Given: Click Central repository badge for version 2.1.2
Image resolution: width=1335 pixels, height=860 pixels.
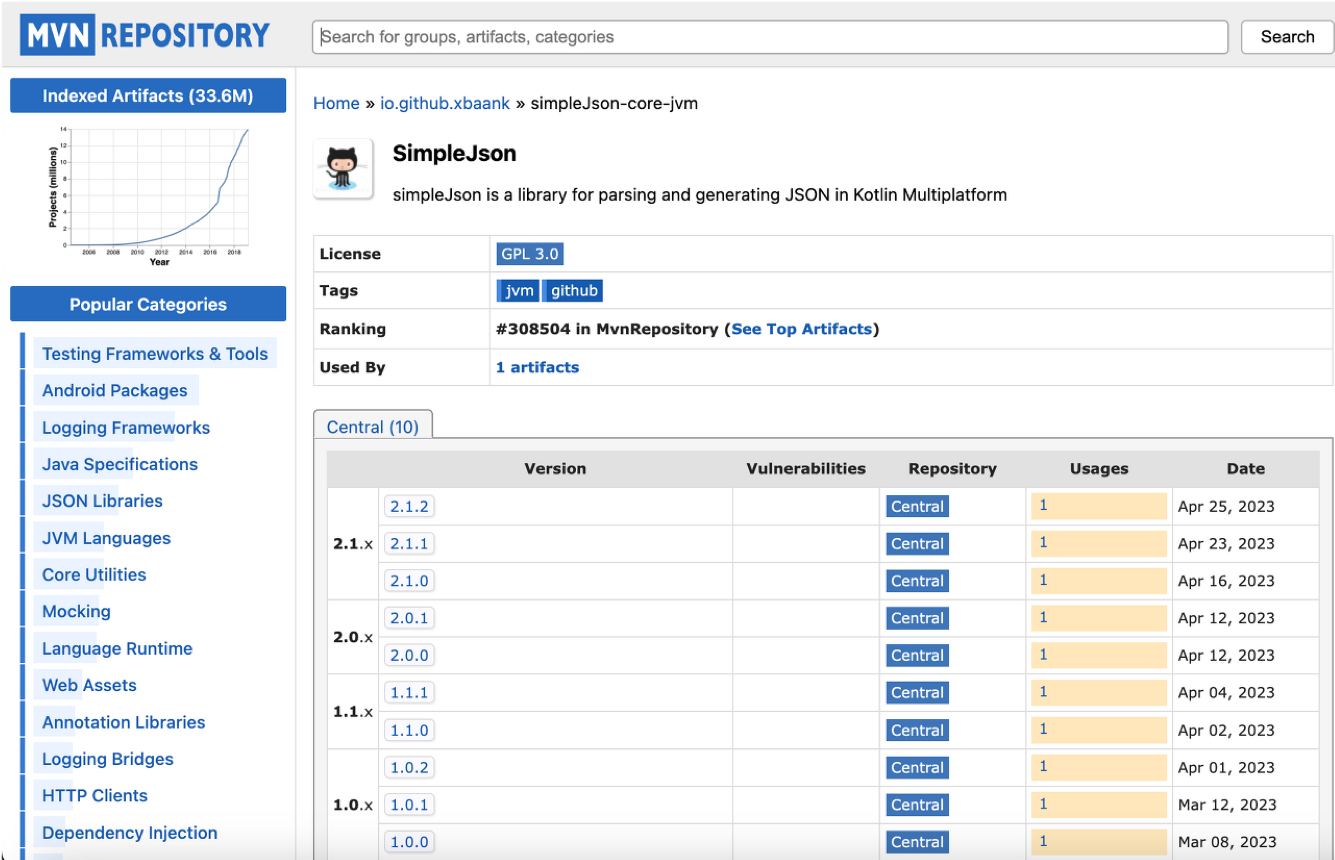Looking at the screenshot, I should point(917,506).
